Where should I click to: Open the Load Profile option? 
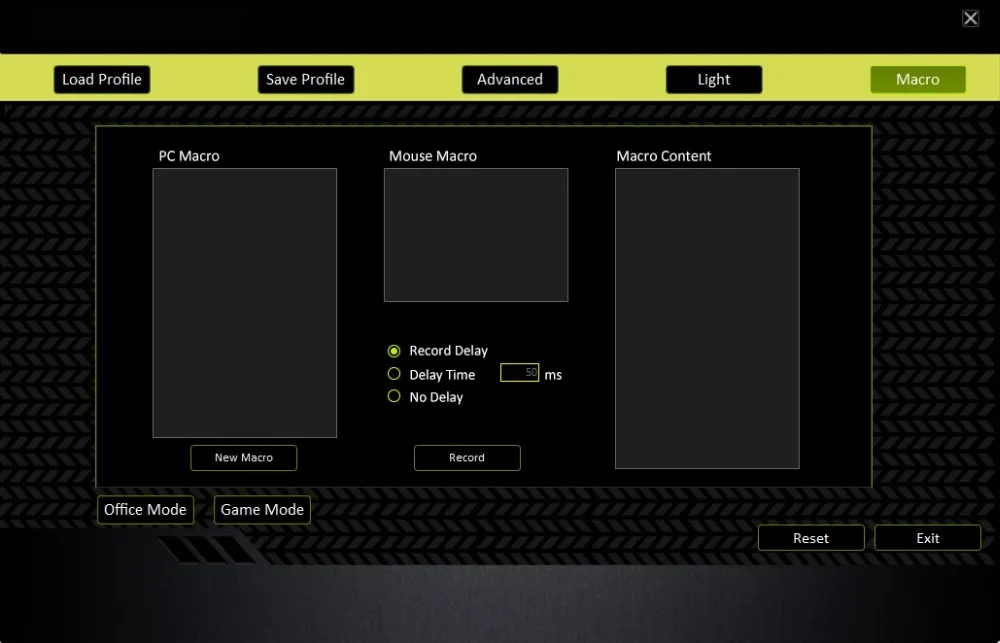[x=102, y=80]
